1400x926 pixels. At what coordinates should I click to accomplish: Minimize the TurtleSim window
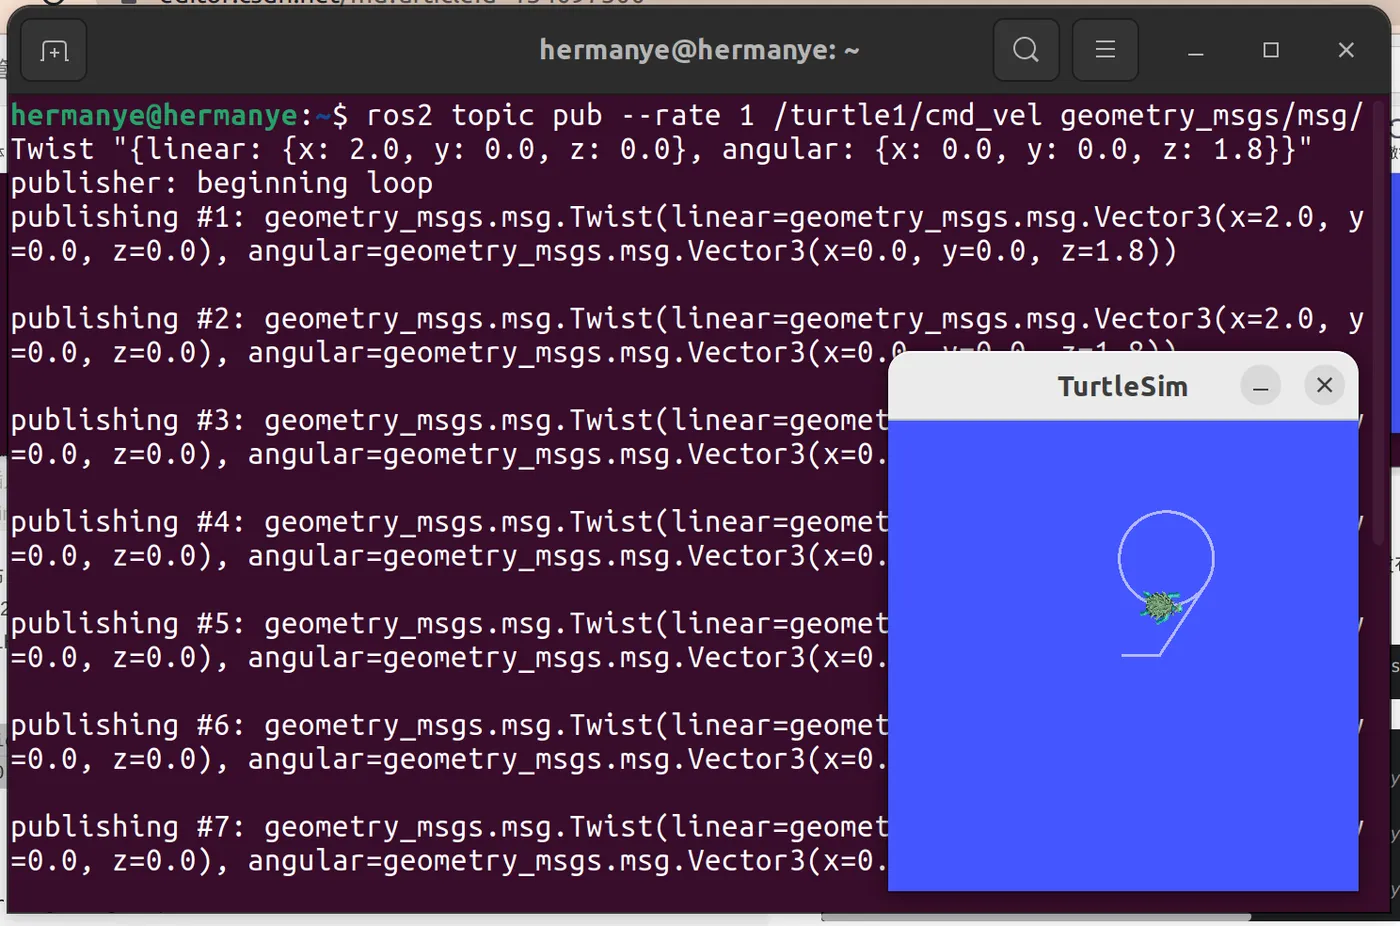click(x=1261, y=385)
